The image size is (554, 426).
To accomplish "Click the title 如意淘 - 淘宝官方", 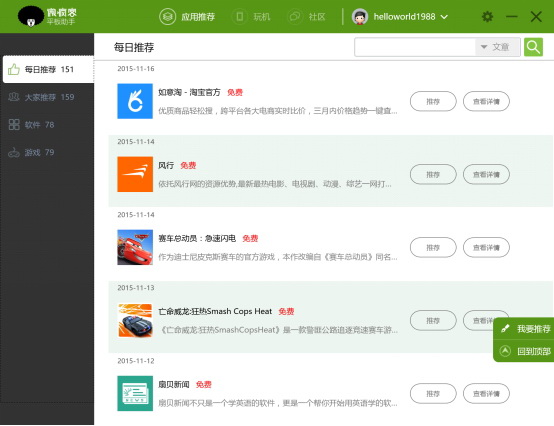I will tap(189, 93).
